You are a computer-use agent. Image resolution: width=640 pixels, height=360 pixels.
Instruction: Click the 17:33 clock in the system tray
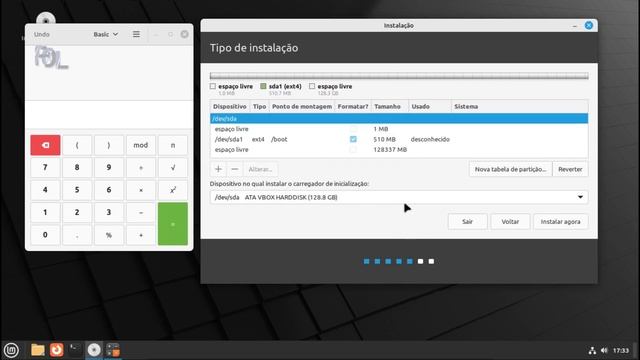tap(621, 350)
